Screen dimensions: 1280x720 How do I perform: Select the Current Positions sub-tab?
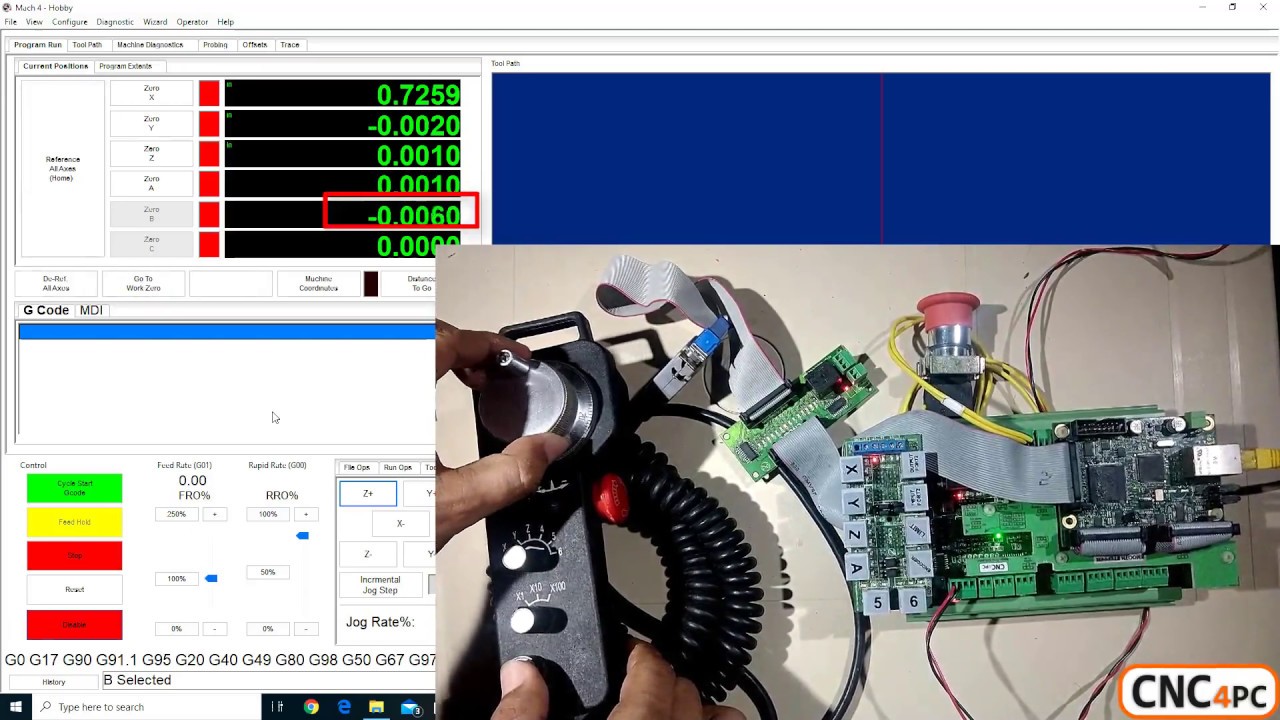click(55, 66)
